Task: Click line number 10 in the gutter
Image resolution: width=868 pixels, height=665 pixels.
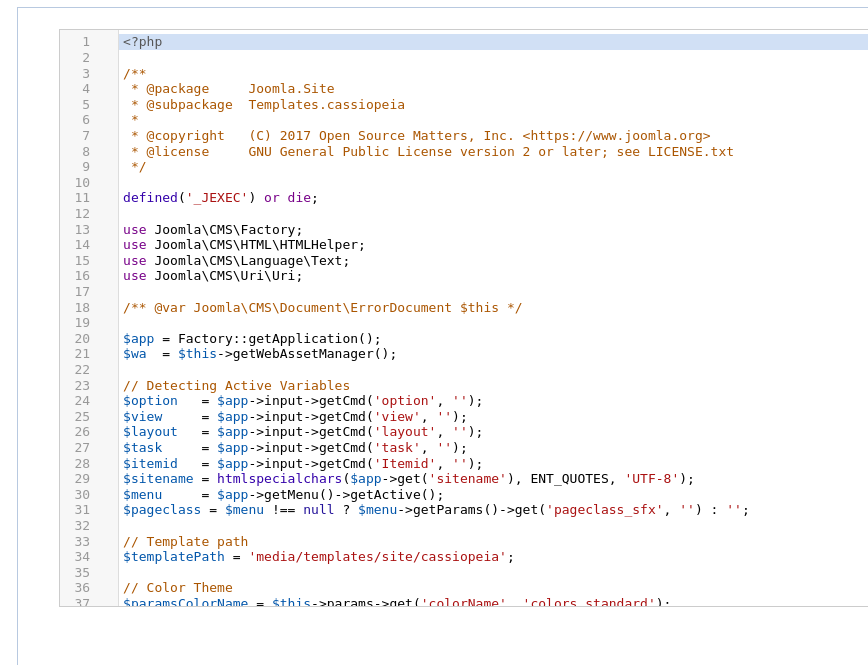Action: coord(82,183)
